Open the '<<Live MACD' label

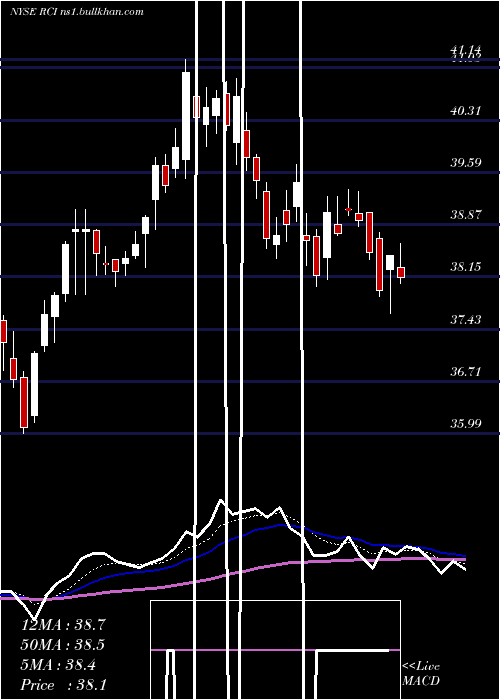click(421, 673)
